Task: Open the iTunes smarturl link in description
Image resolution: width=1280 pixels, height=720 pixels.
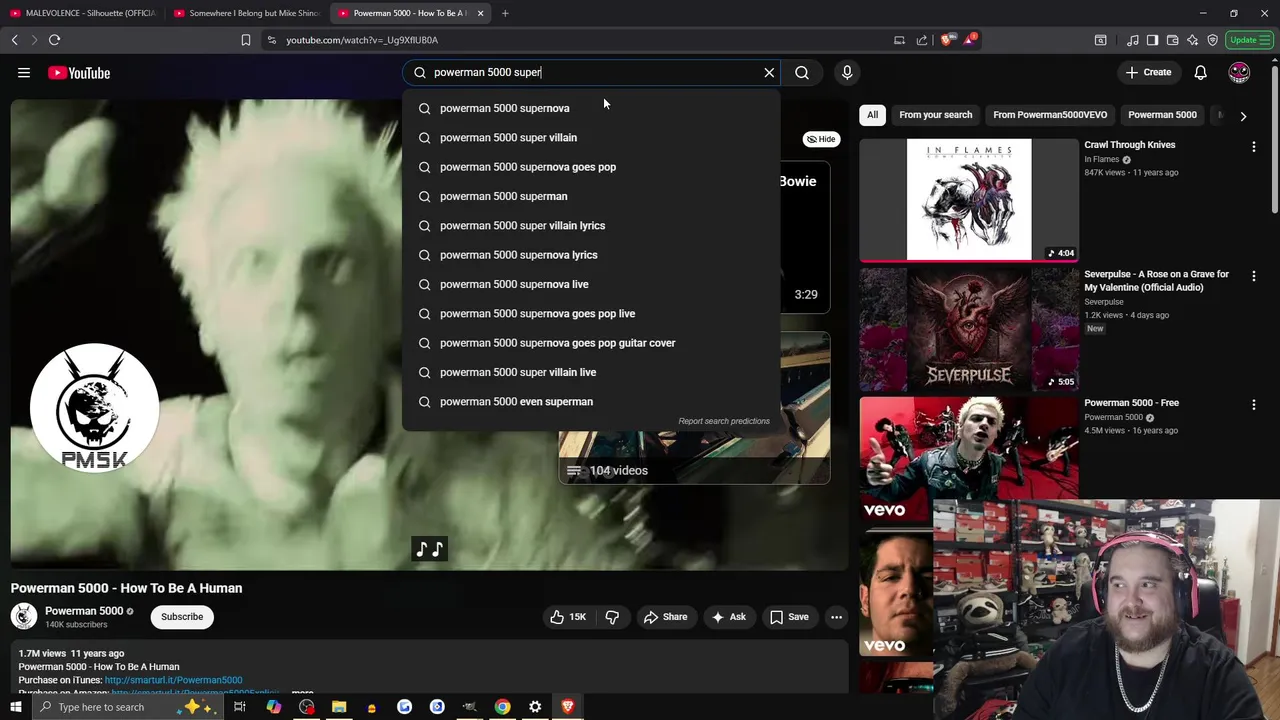Action: click(173, 680)
